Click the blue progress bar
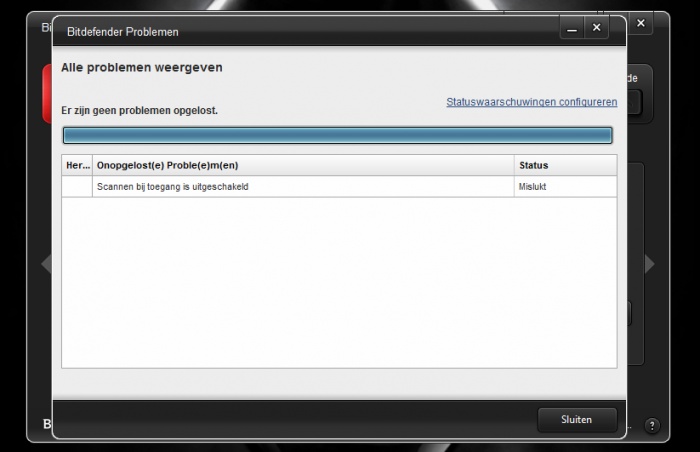The height and width of the screenshot is (452, 700). coord(338,135)
